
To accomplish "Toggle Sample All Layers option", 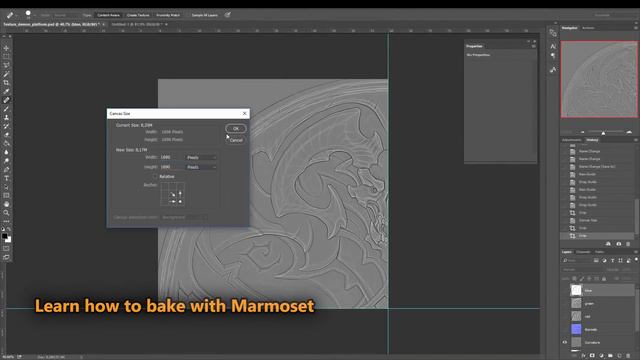I will pyautogui.click(x=204, y=15).
